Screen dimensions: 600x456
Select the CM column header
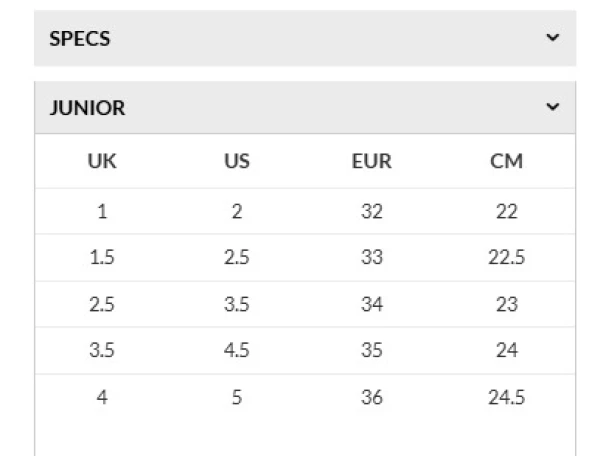pos(507,161)
